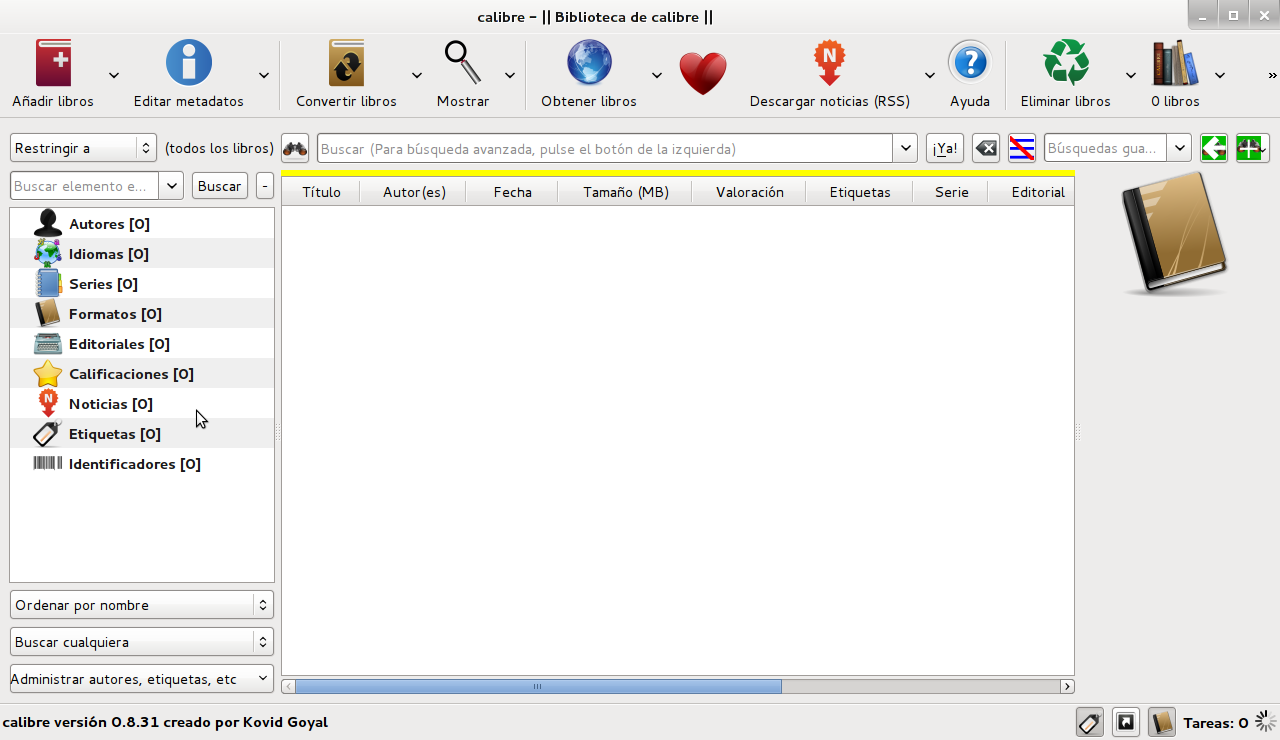This screenshot has width=1280, height=740.
Task: Toggle search result highlighting striped icon
Action: 1022,149
